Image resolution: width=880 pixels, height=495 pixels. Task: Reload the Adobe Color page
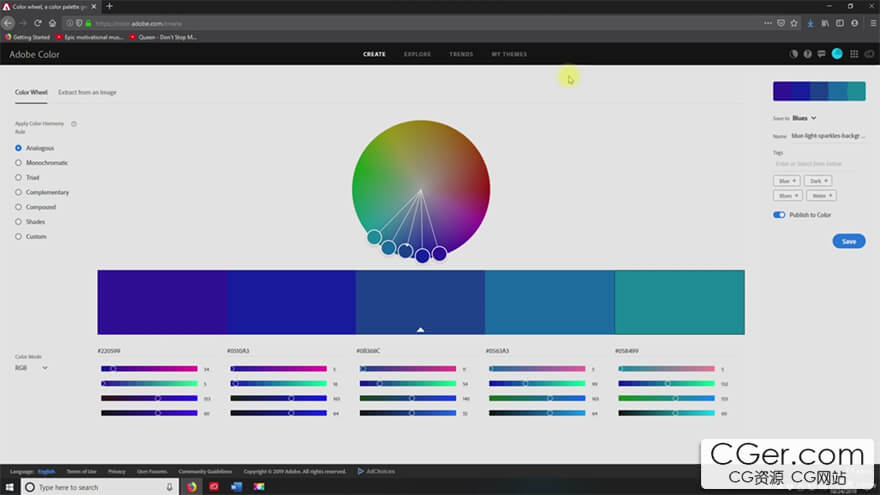pyautogui.click(x=38, y=23)
